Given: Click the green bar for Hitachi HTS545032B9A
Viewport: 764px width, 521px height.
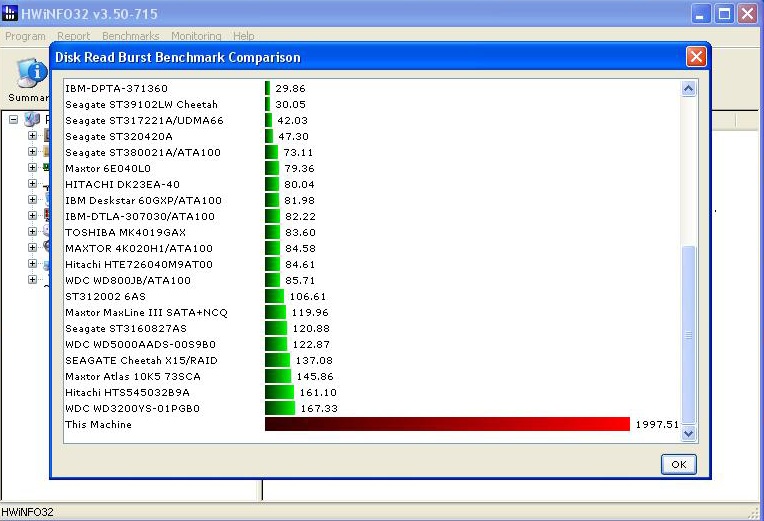Looking at the screenshot, I should (x=280, y=392).
